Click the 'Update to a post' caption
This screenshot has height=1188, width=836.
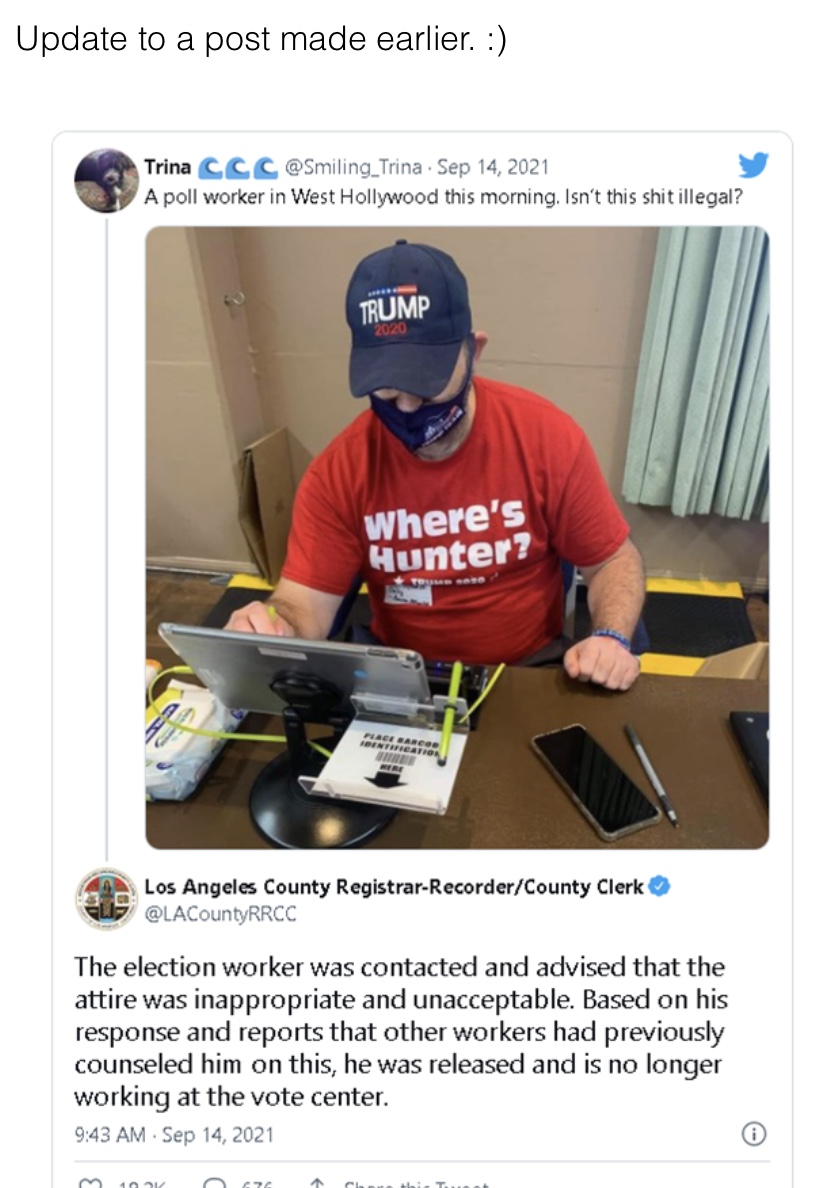pyautogui.click(x=261, y=39)
